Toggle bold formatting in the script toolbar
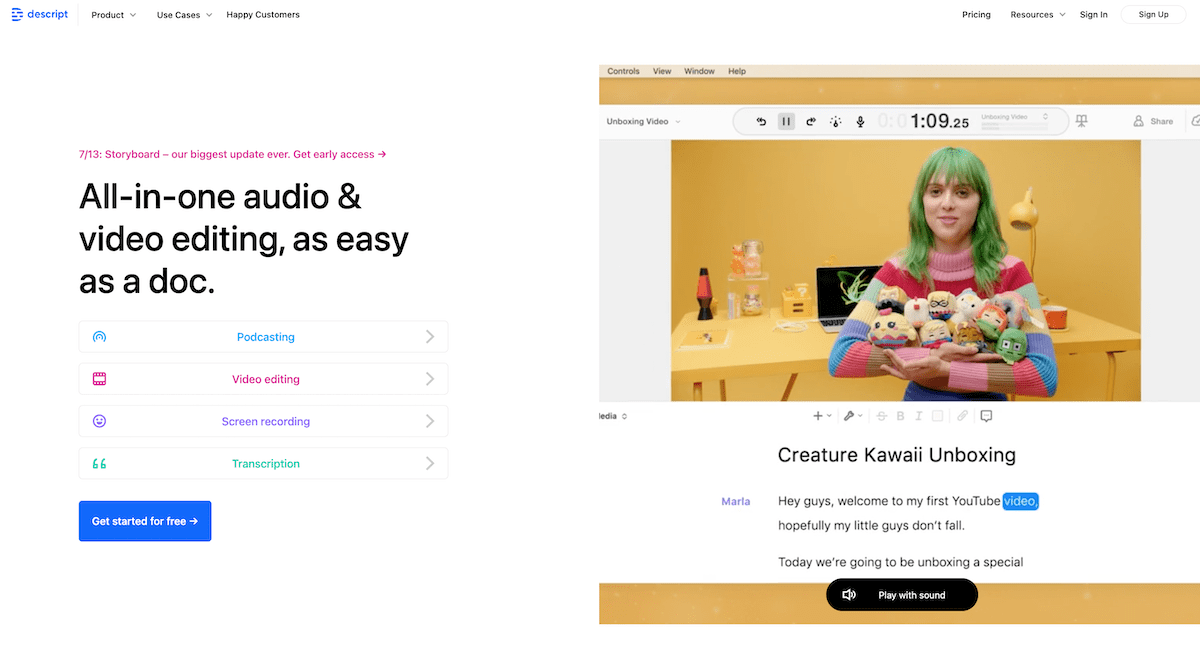This screenshot has width=1200, height=645. 900,416
